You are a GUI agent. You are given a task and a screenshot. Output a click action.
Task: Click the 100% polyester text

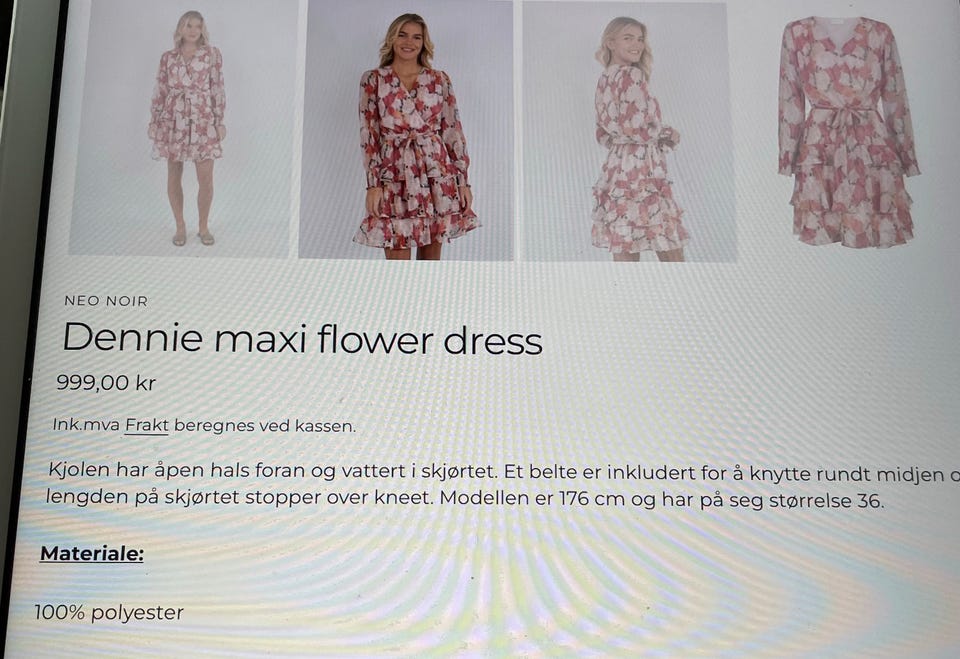click(109, 612)
